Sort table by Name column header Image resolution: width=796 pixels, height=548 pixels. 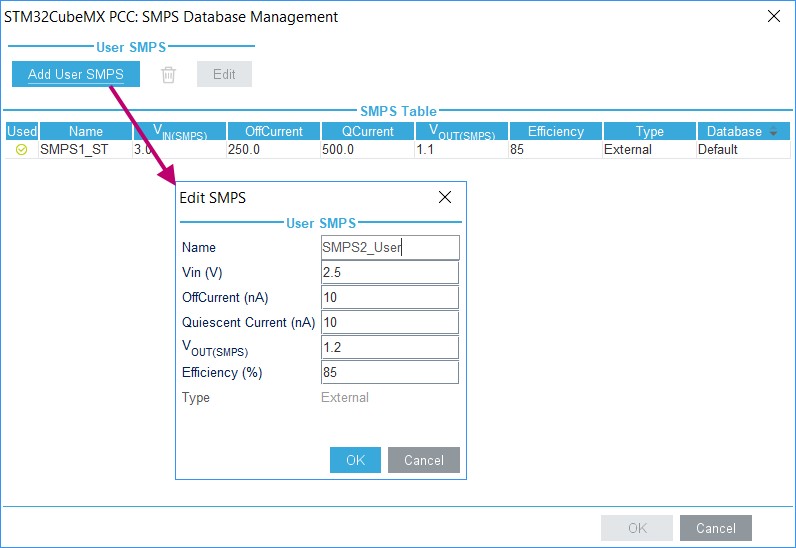point(86,132)
